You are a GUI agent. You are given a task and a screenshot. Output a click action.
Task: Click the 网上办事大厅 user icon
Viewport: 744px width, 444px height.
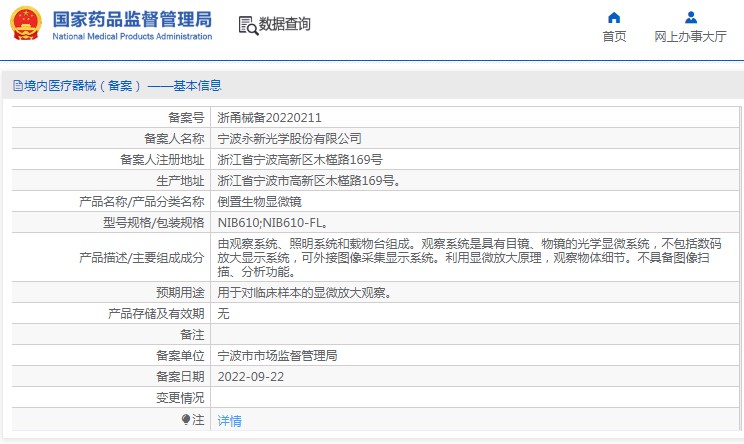(x=691, y=18)
